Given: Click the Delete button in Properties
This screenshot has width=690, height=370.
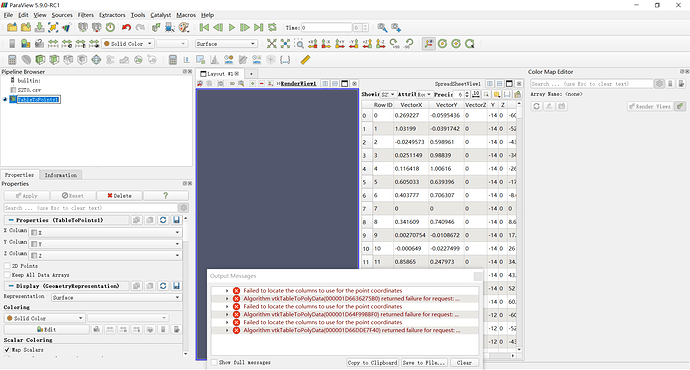Looking at the screenshot, I should pos(119,196).
